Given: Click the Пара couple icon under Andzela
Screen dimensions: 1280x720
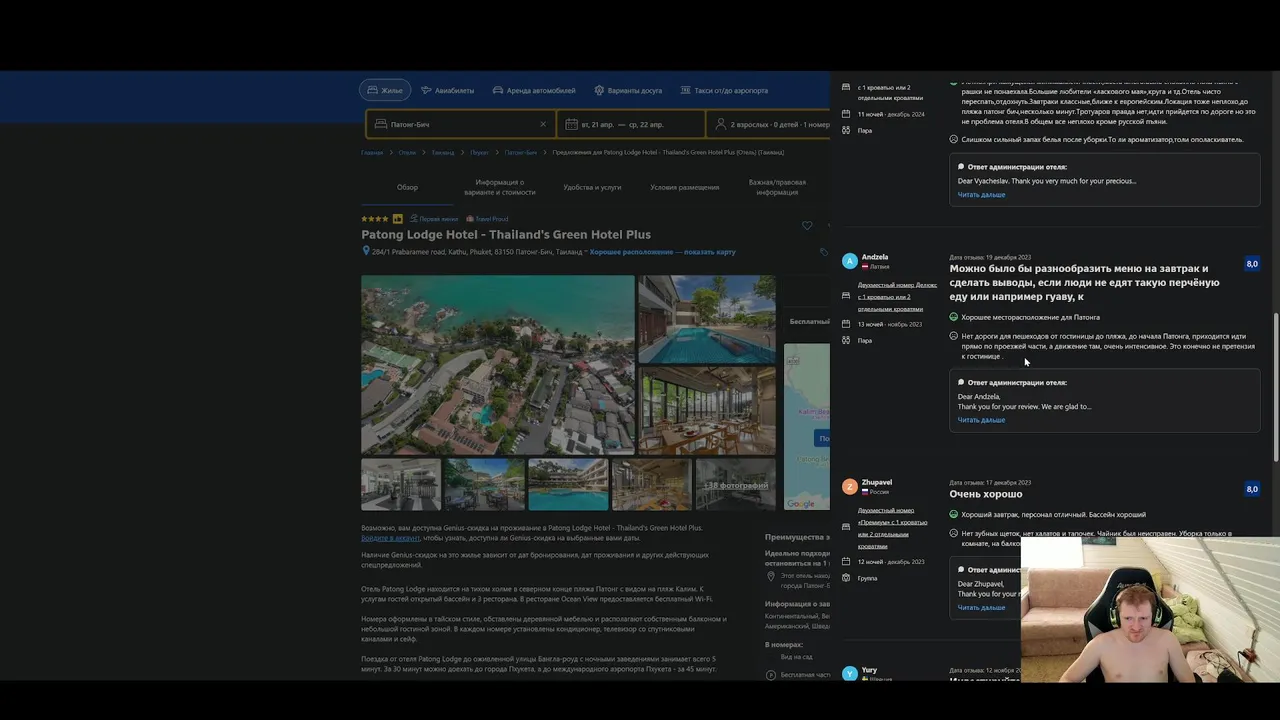Looking at the screenshot, I should [846, 340].
